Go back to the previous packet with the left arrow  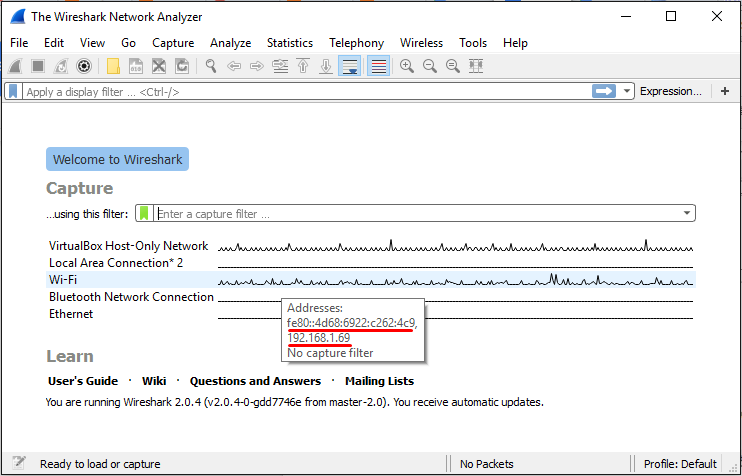click(234, 66)
